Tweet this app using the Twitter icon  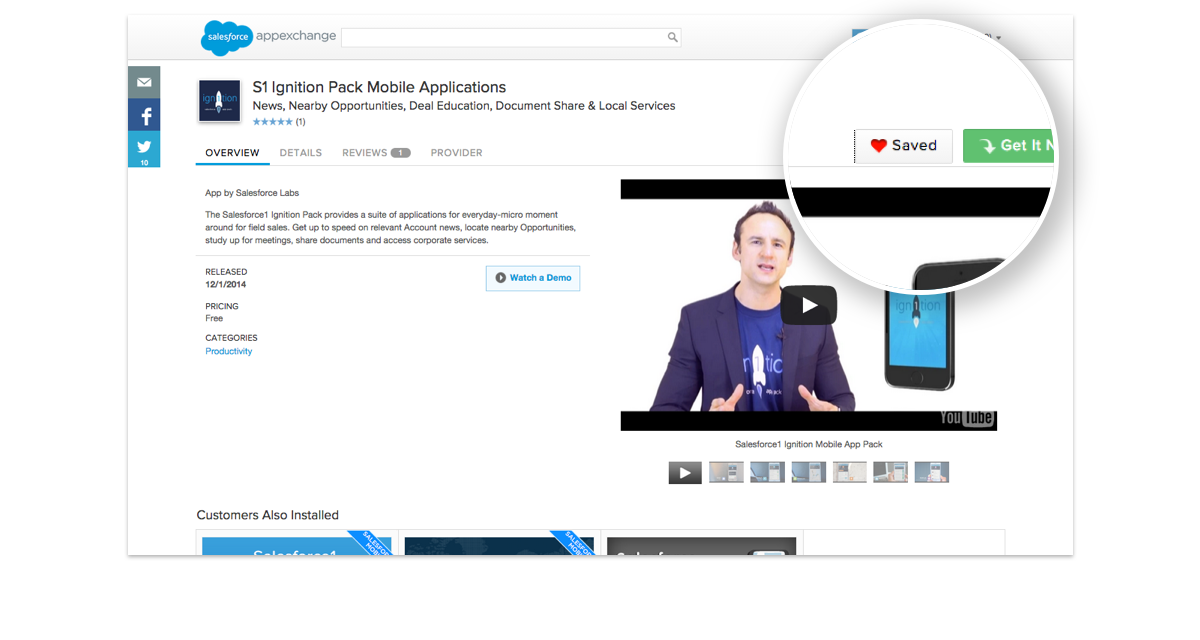tap(144, 149)
